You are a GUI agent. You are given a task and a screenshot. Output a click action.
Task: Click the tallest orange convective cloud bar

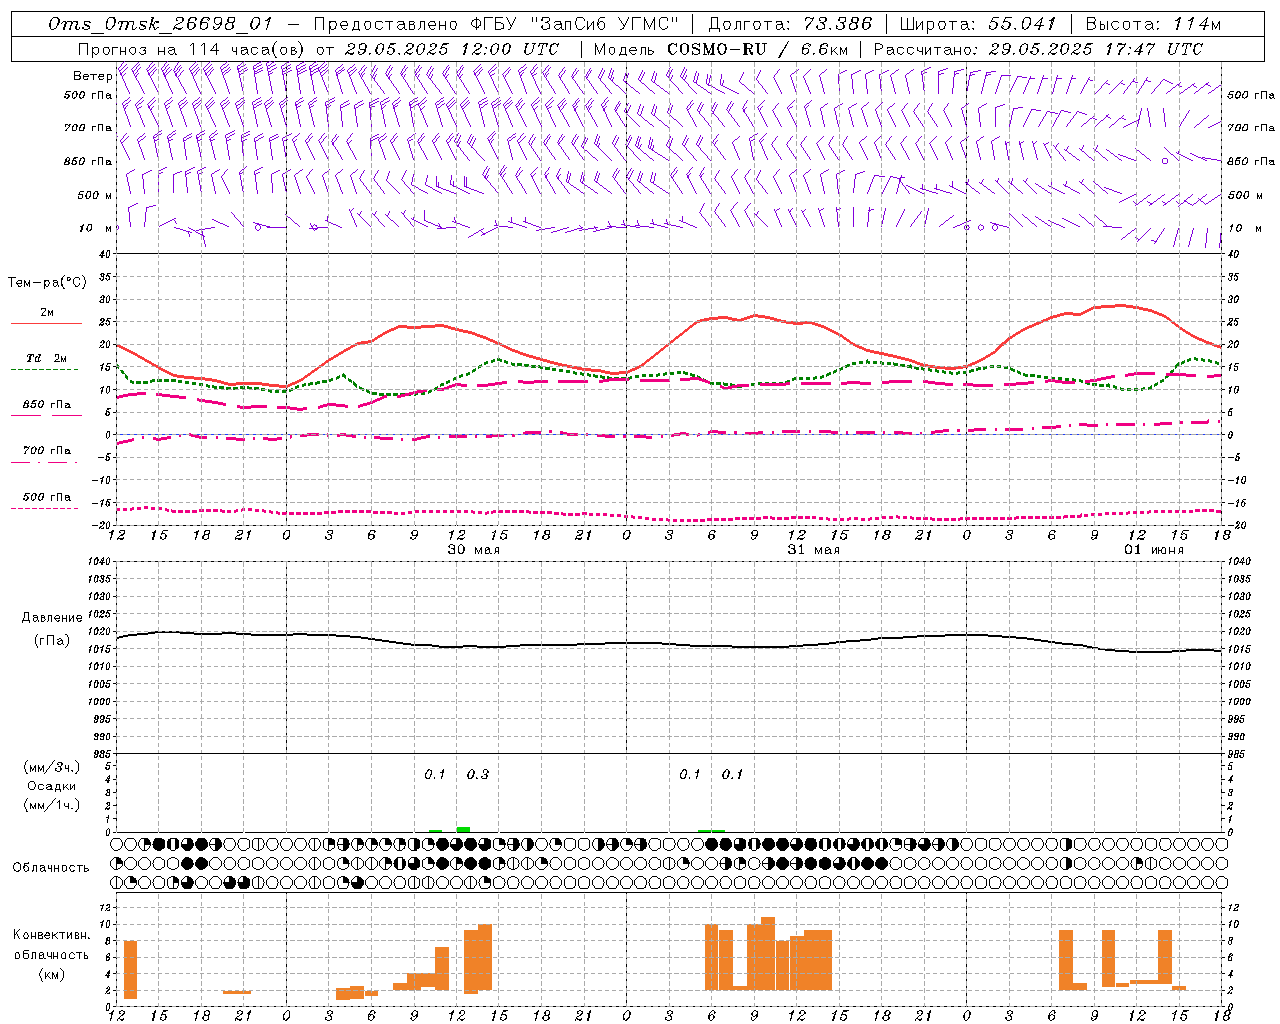click(768, 954)
